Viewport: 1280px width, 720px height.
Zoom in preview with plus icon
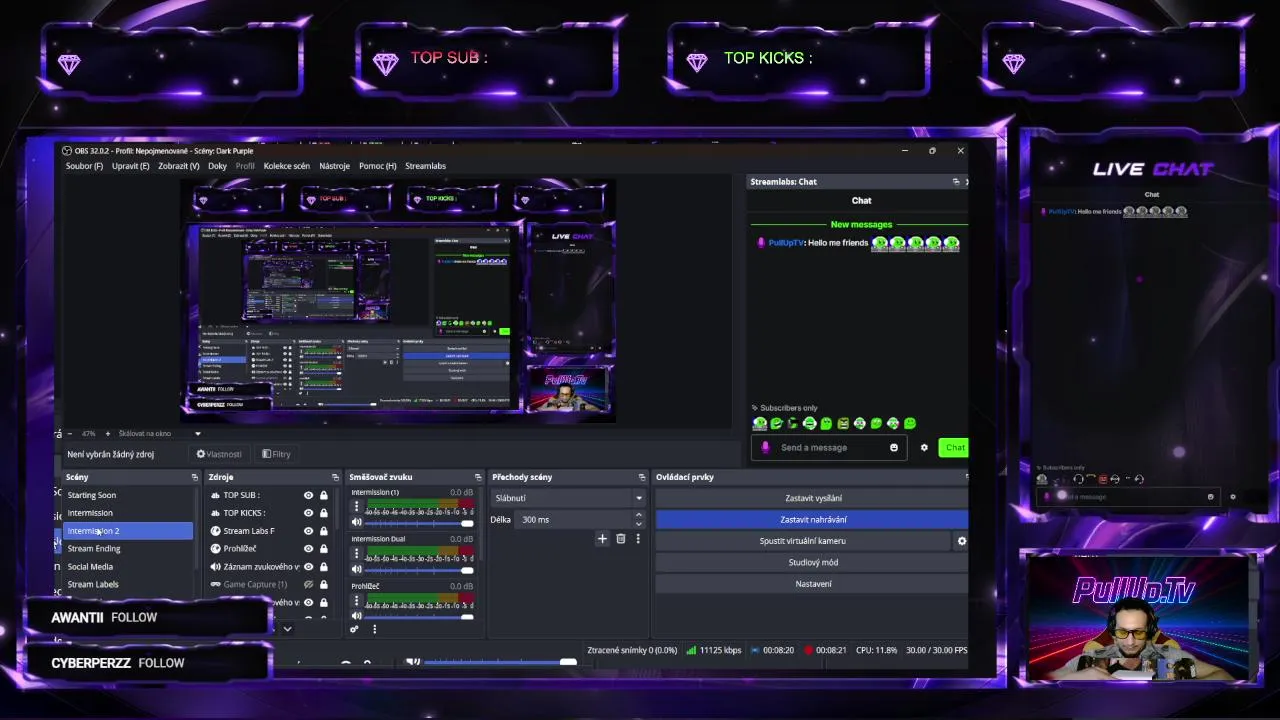[106, 434]
